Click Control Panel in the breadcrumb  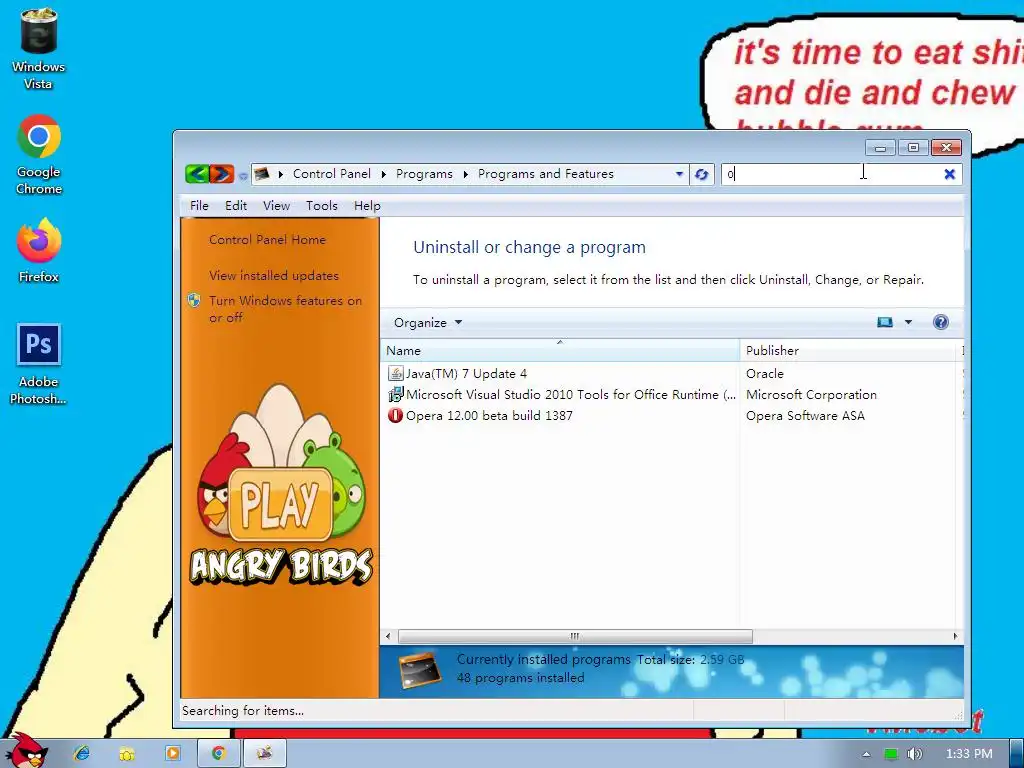click(x=332, y=174)
